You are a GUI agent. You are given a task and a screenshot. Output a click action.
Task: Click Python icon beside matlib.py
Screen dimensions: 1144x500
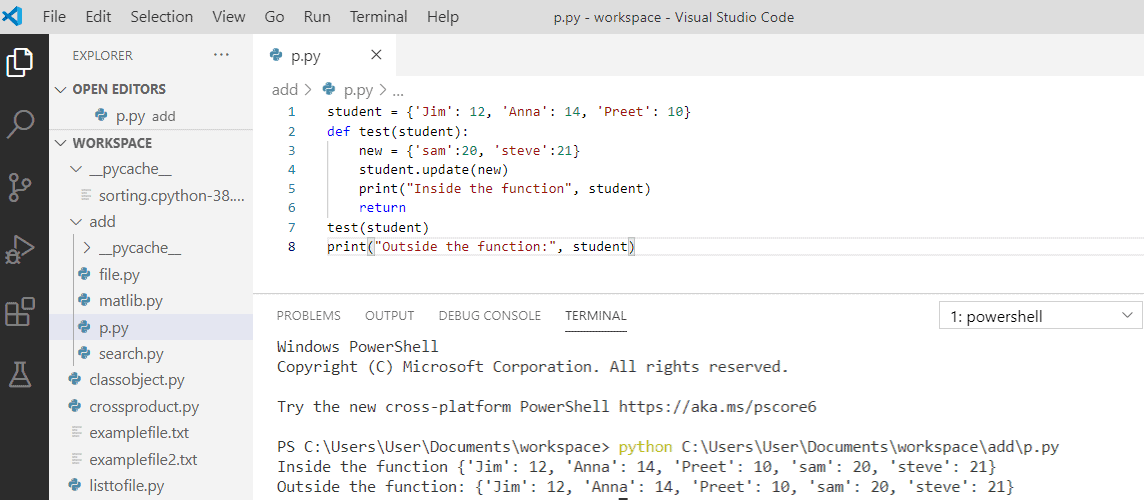click(85, 300)
